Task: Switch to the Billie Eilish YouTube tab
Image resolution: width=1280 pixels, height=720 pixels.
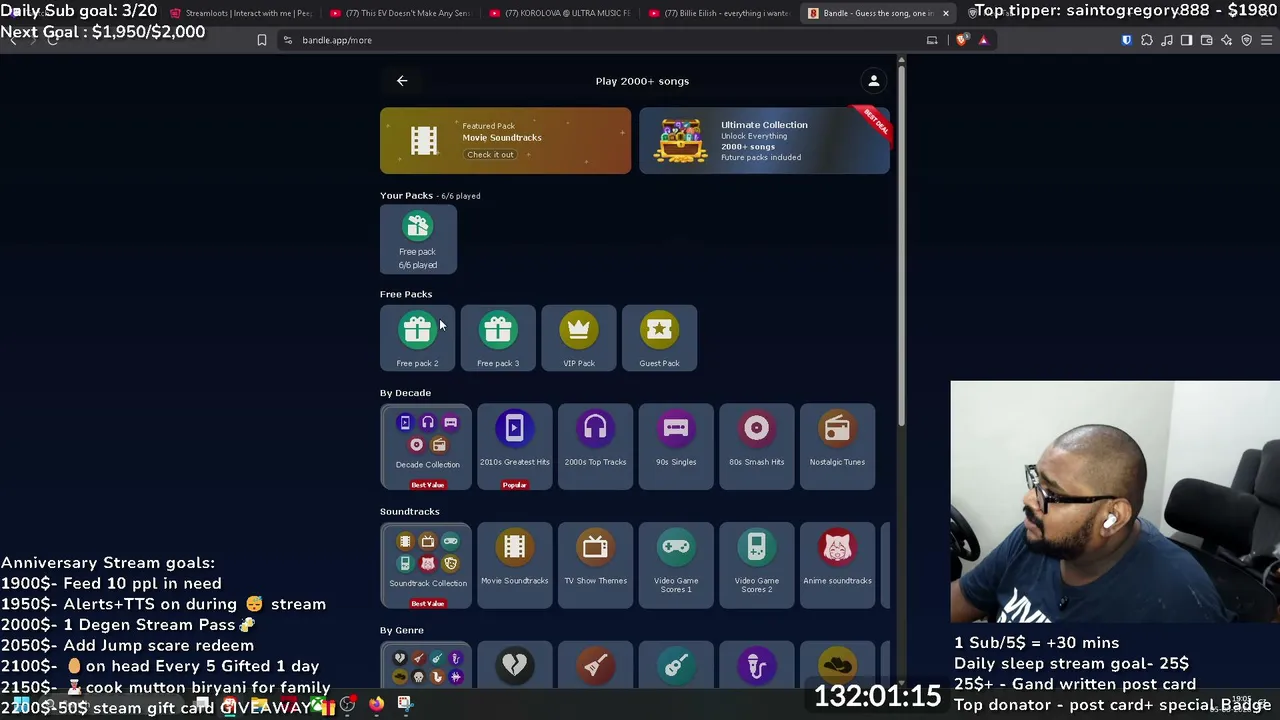Action: [720, 13]
